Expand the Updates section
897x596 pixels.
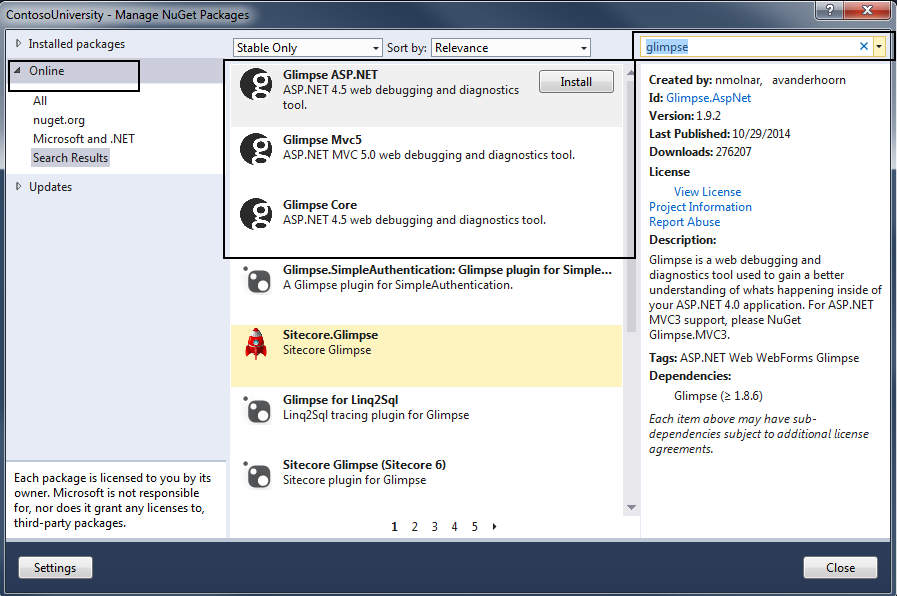pyautogui.click(x=18, y=186)
